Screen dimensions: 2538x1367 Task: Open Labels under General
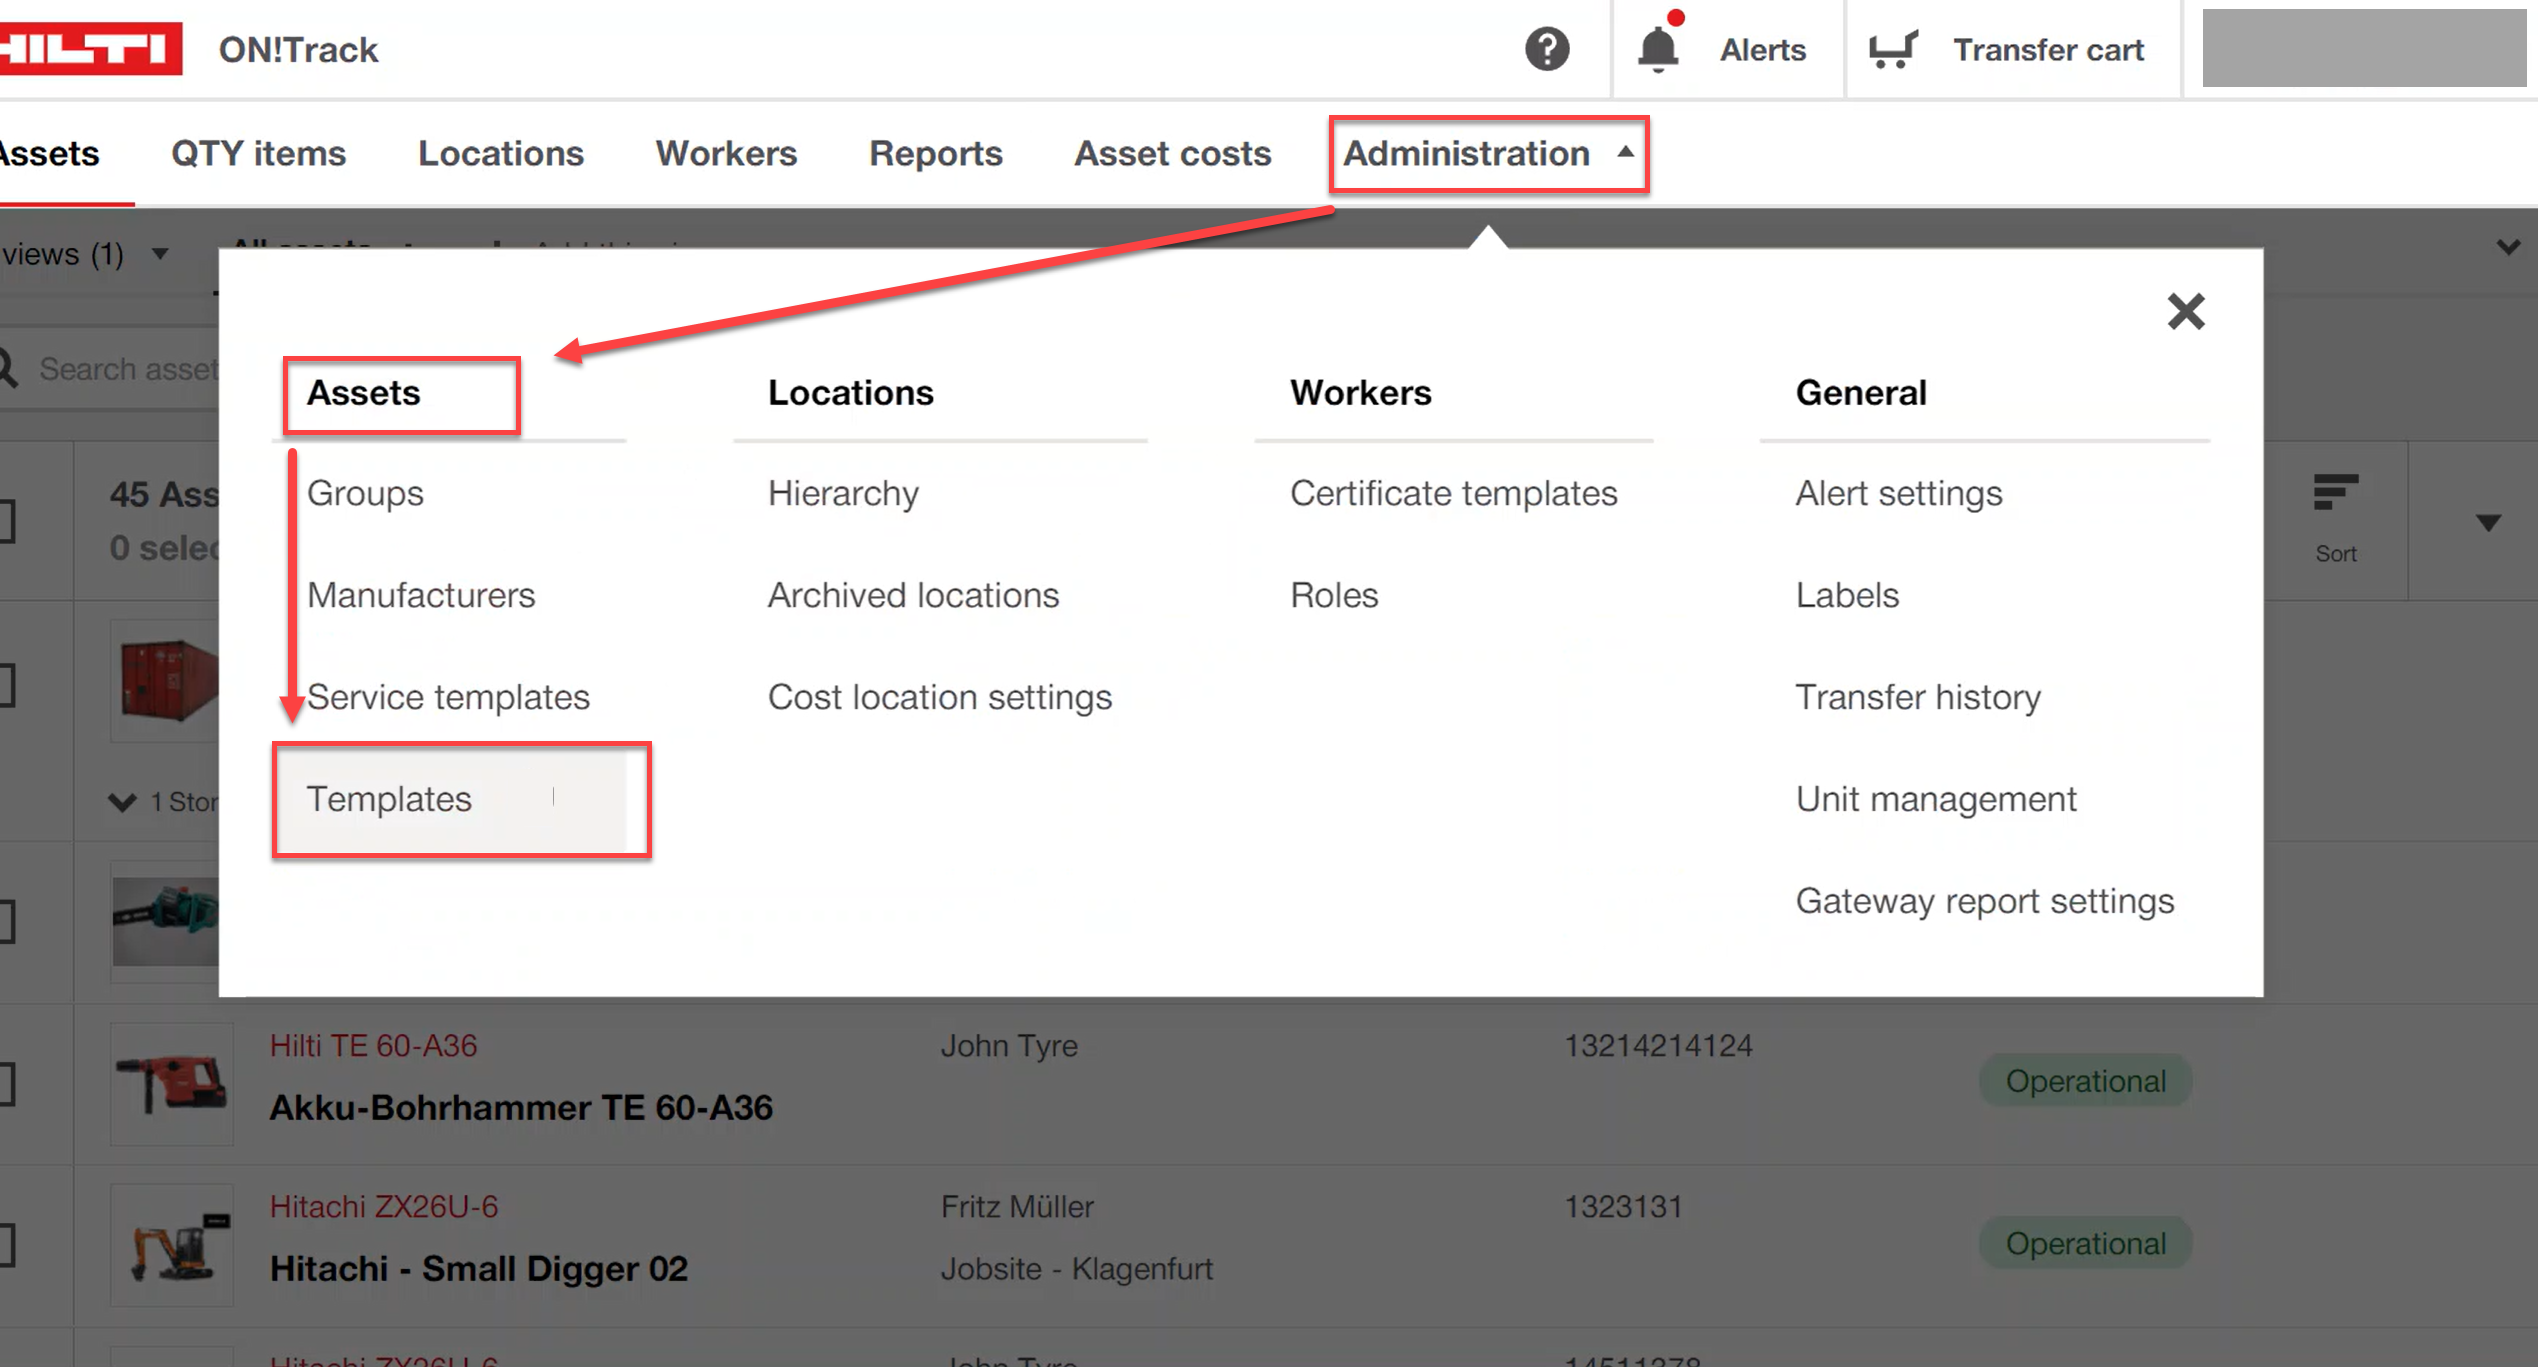[1847, 595]
